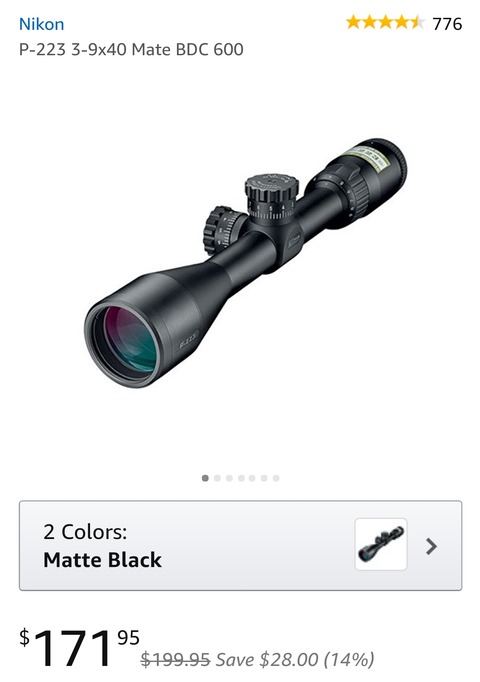Viewport: 480px width, 682px height.
Task: Open the Nikon brand link
Action: pos(41,24)
